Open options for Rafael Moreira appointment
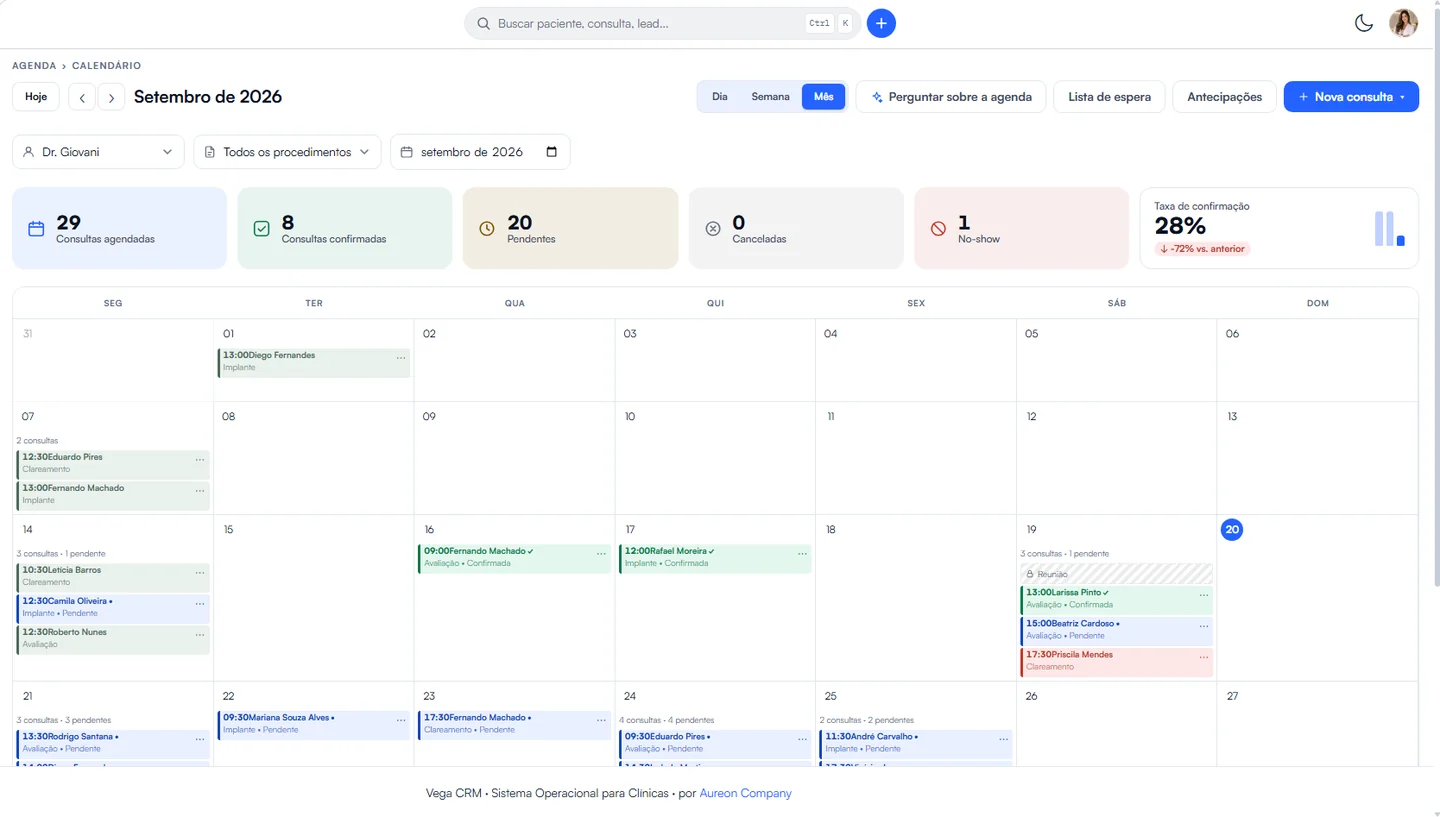 pos(802,553)
